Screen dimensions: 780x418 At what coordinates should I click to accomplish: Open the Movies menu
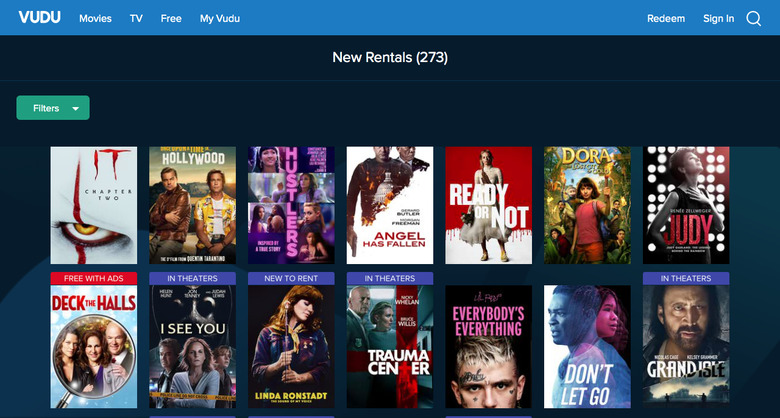(95, 19)
